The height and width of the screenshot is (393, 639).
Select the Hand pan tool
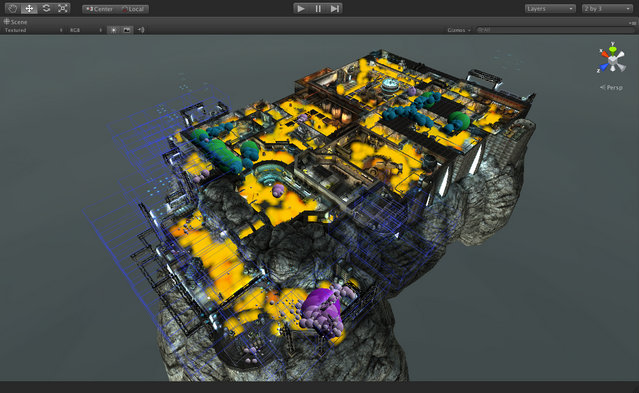13,8
